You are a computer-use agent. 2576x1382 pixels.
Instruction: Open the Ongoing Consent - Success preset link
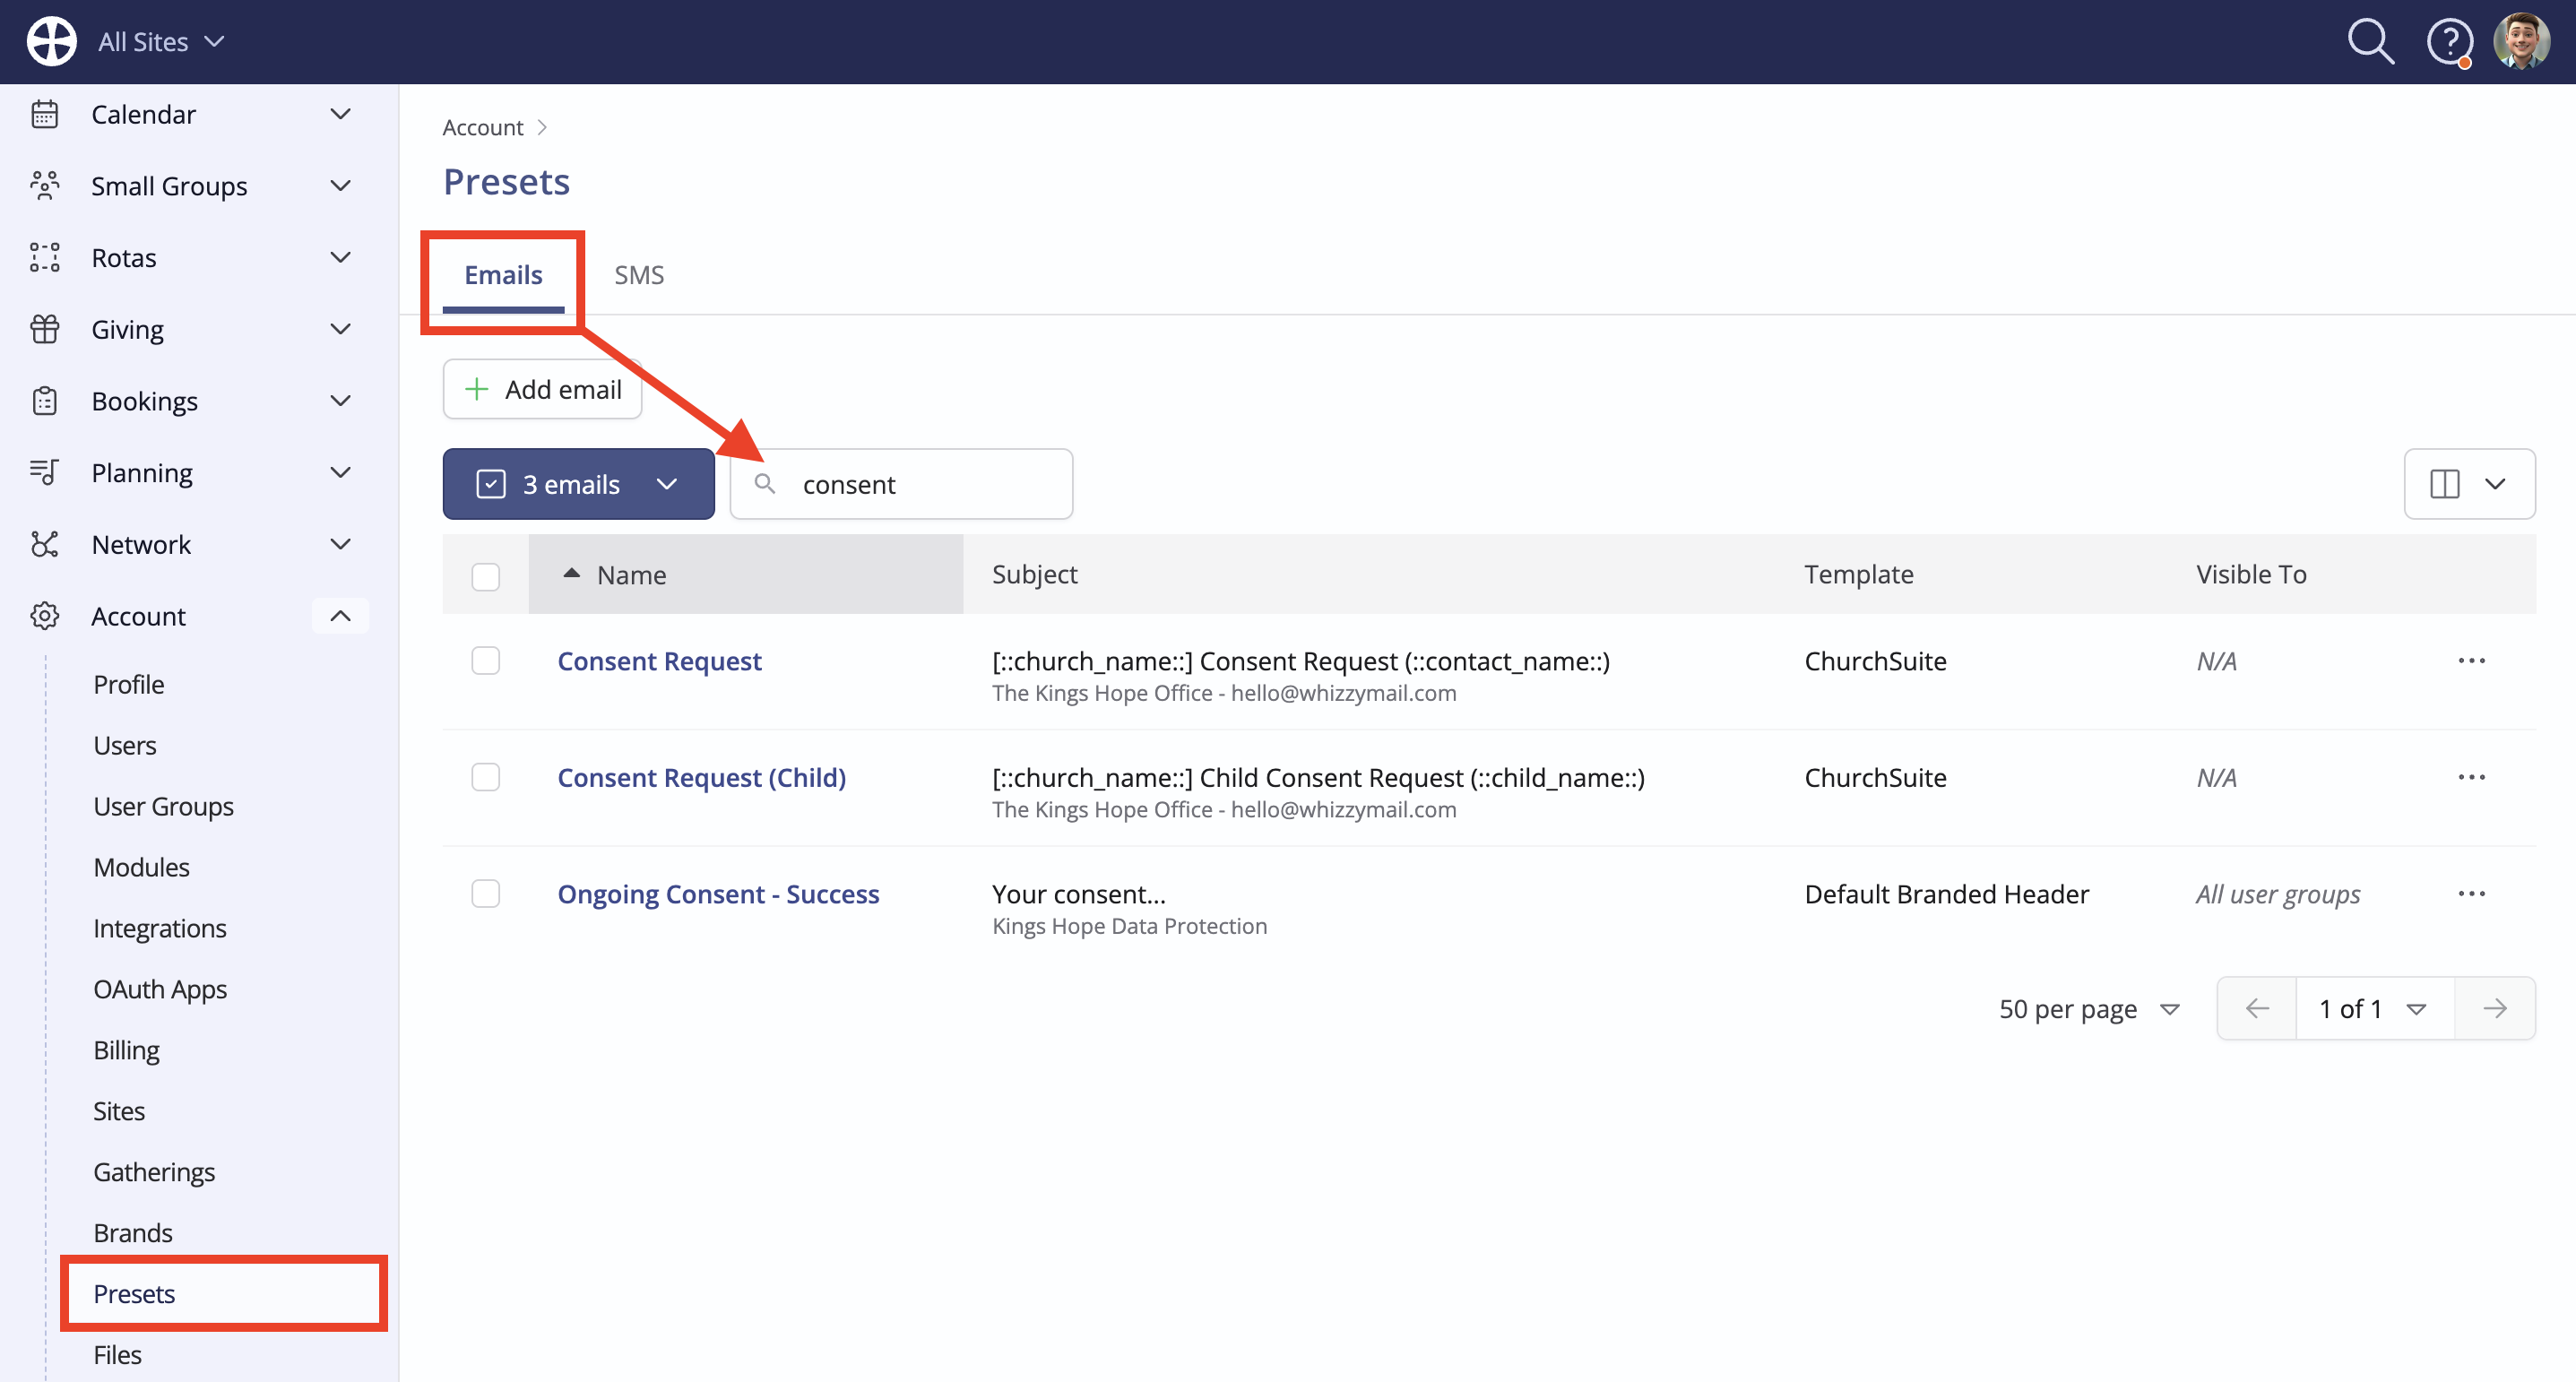tap(718, 894)
